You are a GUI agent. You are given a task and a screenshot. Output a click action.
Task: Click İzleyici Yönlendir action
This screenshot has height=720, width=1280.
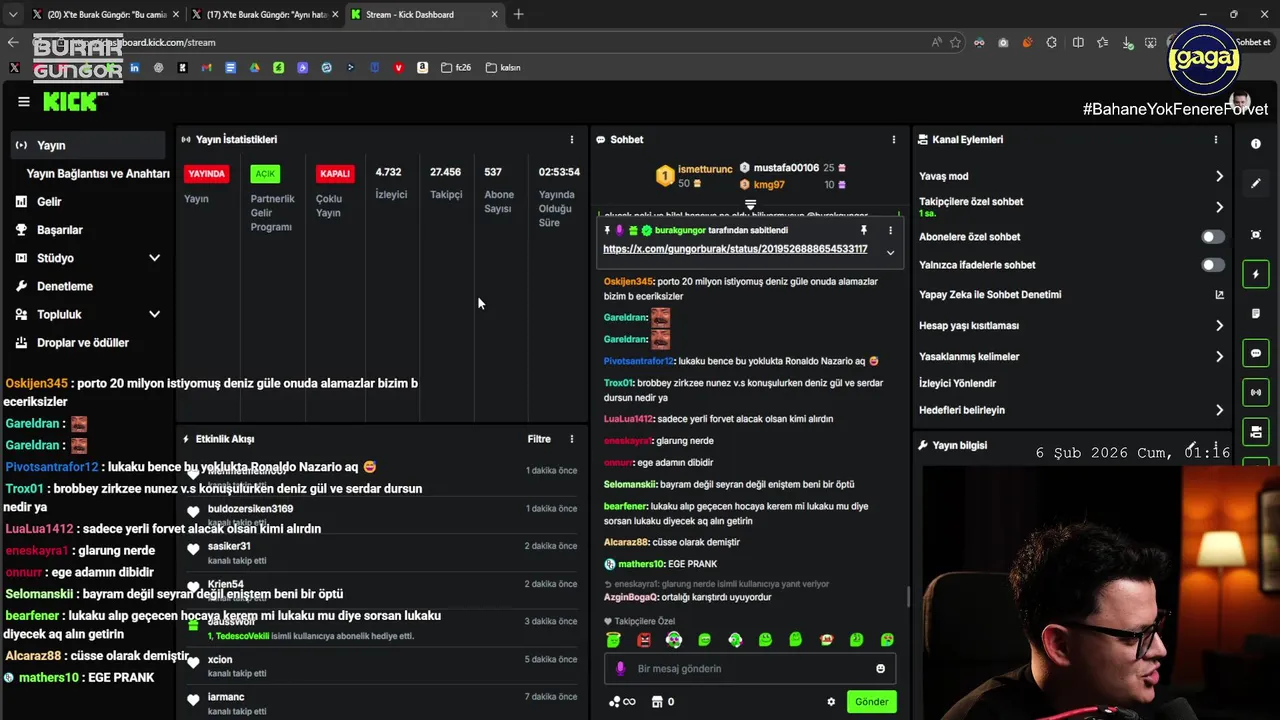pyautogui.click(x=958, y=383)
